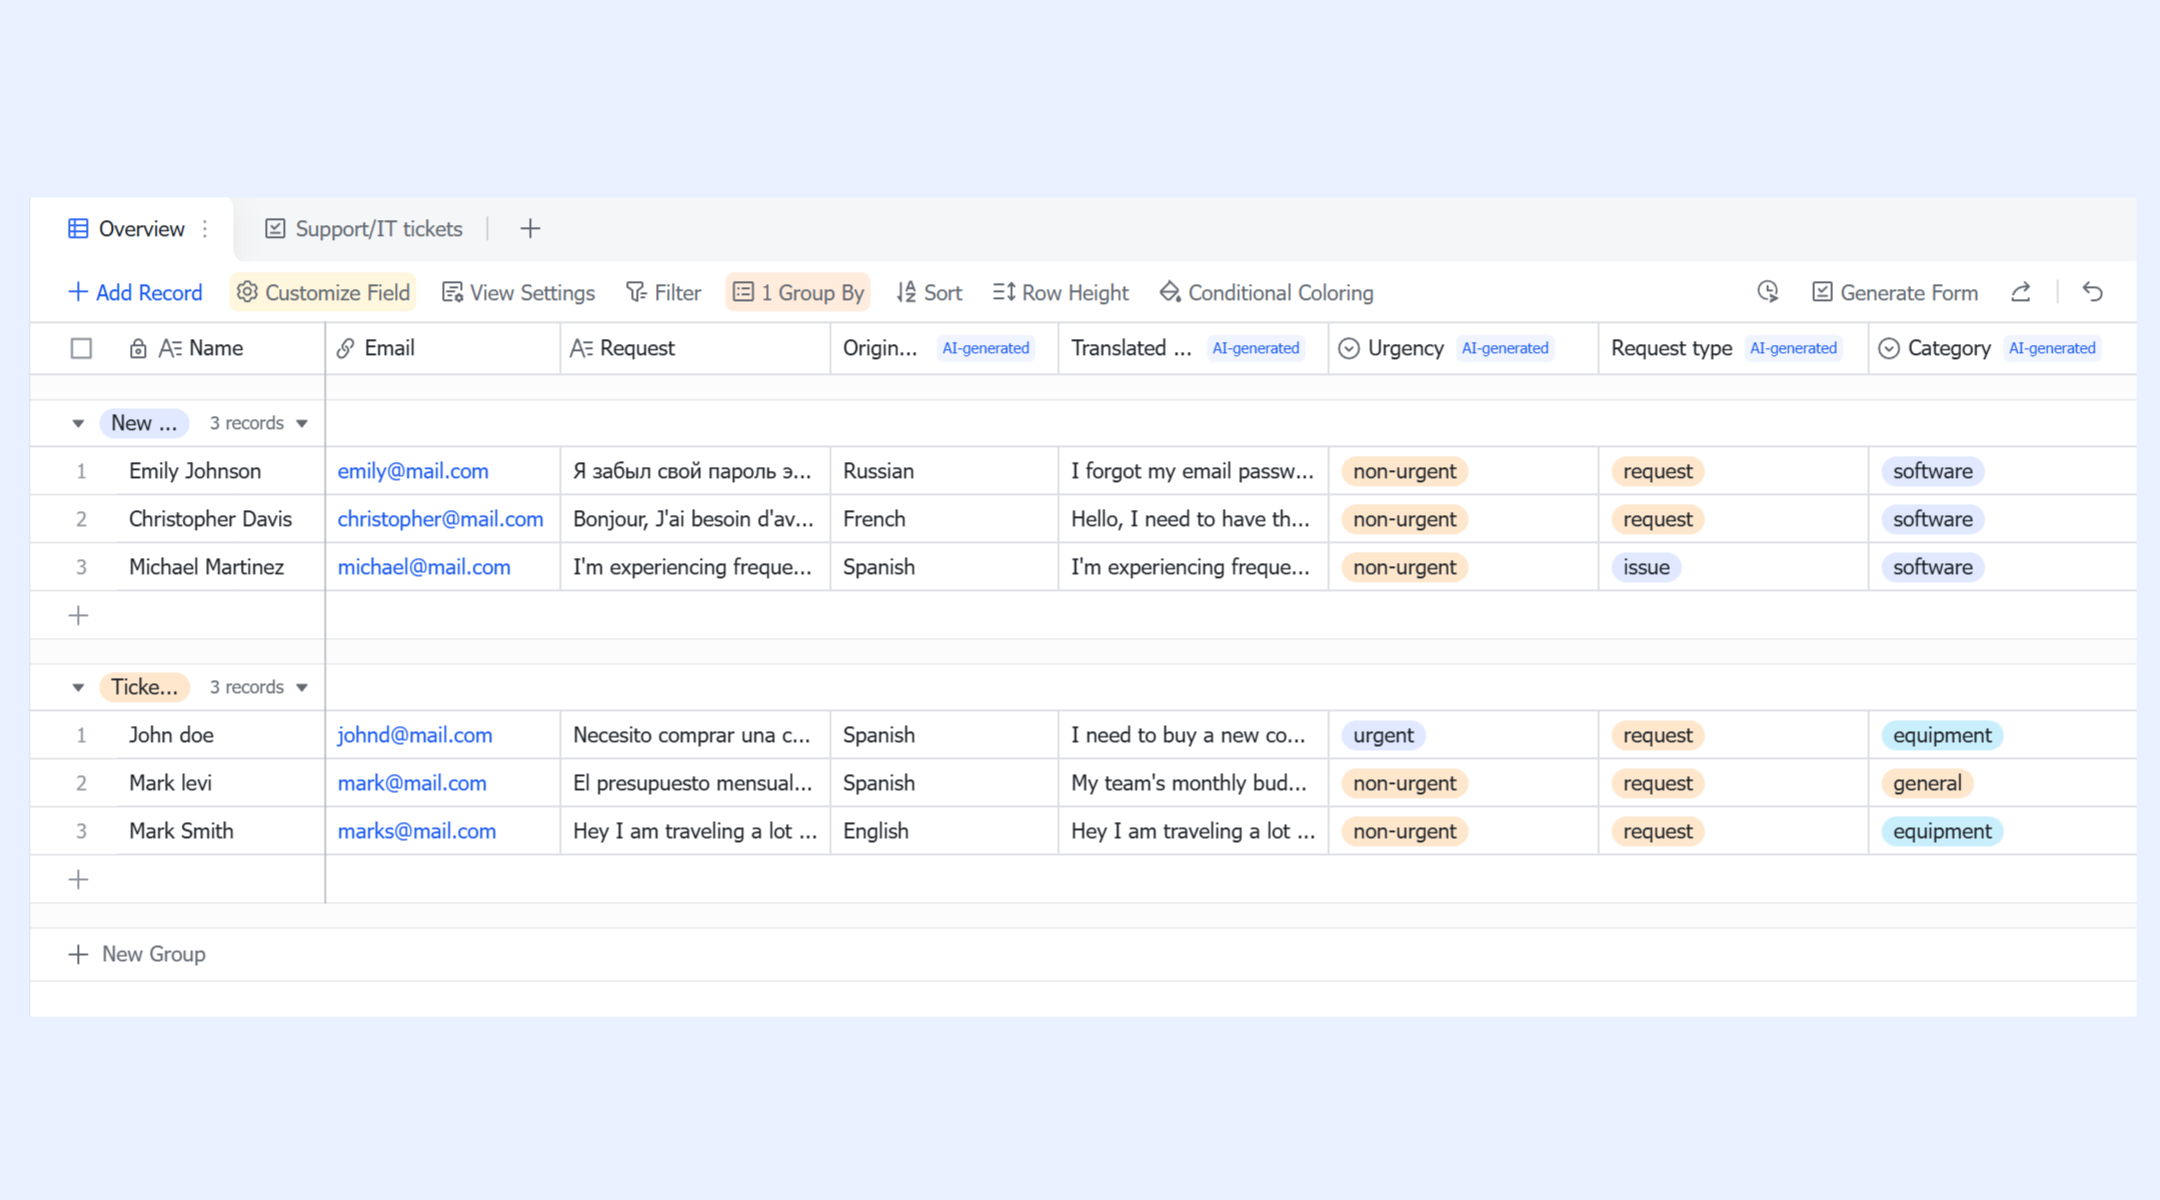Image resolution: width=2160 pixels, height=1200 pixels.
Task: Open Row Height options
Action: click(1060, 292)
